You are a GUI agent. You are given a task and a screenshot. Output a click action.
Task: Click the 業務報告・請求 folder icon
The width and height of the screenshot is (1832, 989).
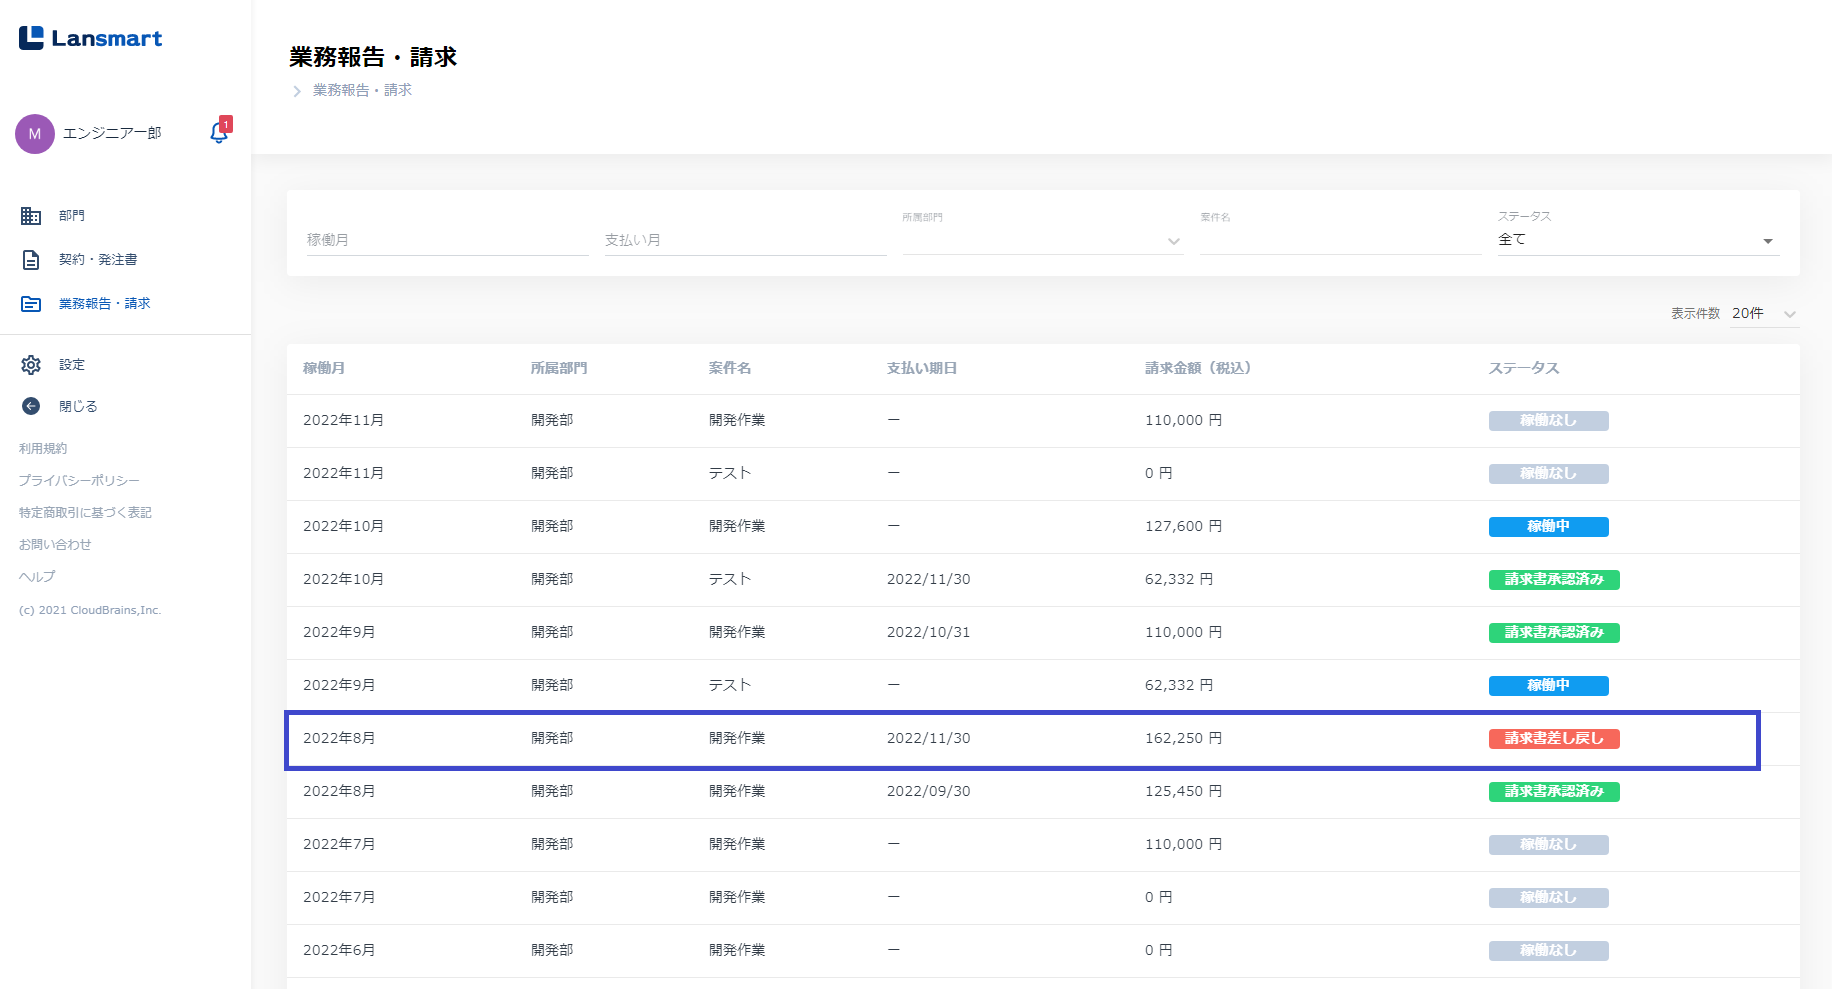coord(31,304)
